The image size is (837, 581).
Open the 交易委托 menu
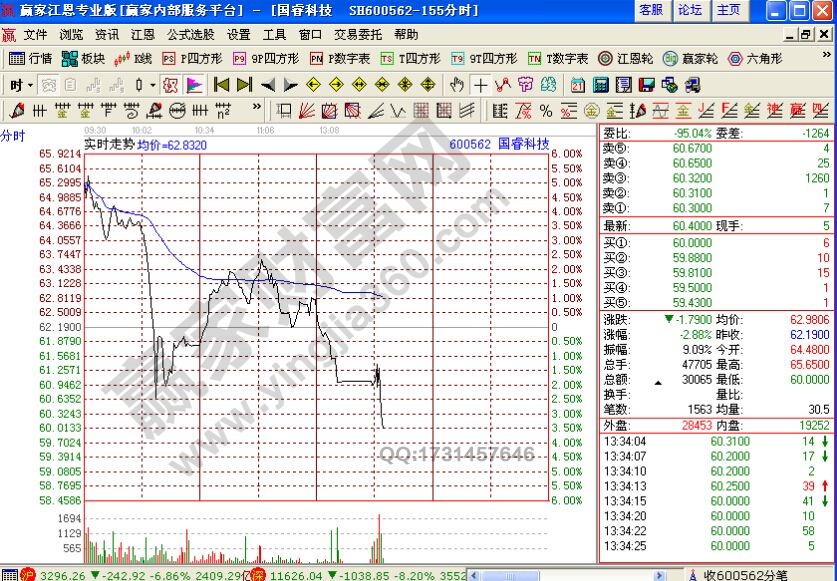point(358,34)
